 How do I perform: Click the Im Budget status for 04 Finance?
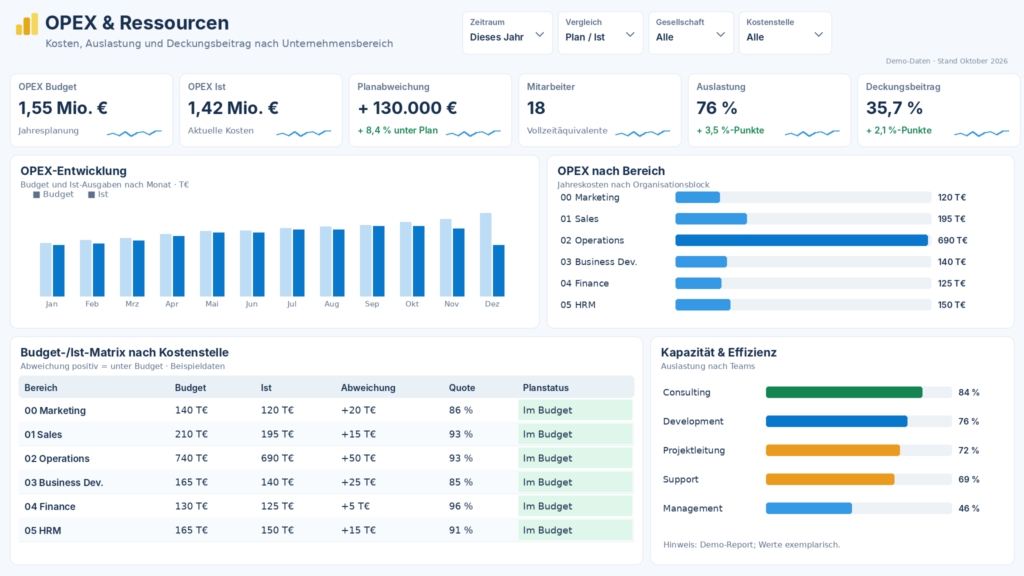point(575,506)
